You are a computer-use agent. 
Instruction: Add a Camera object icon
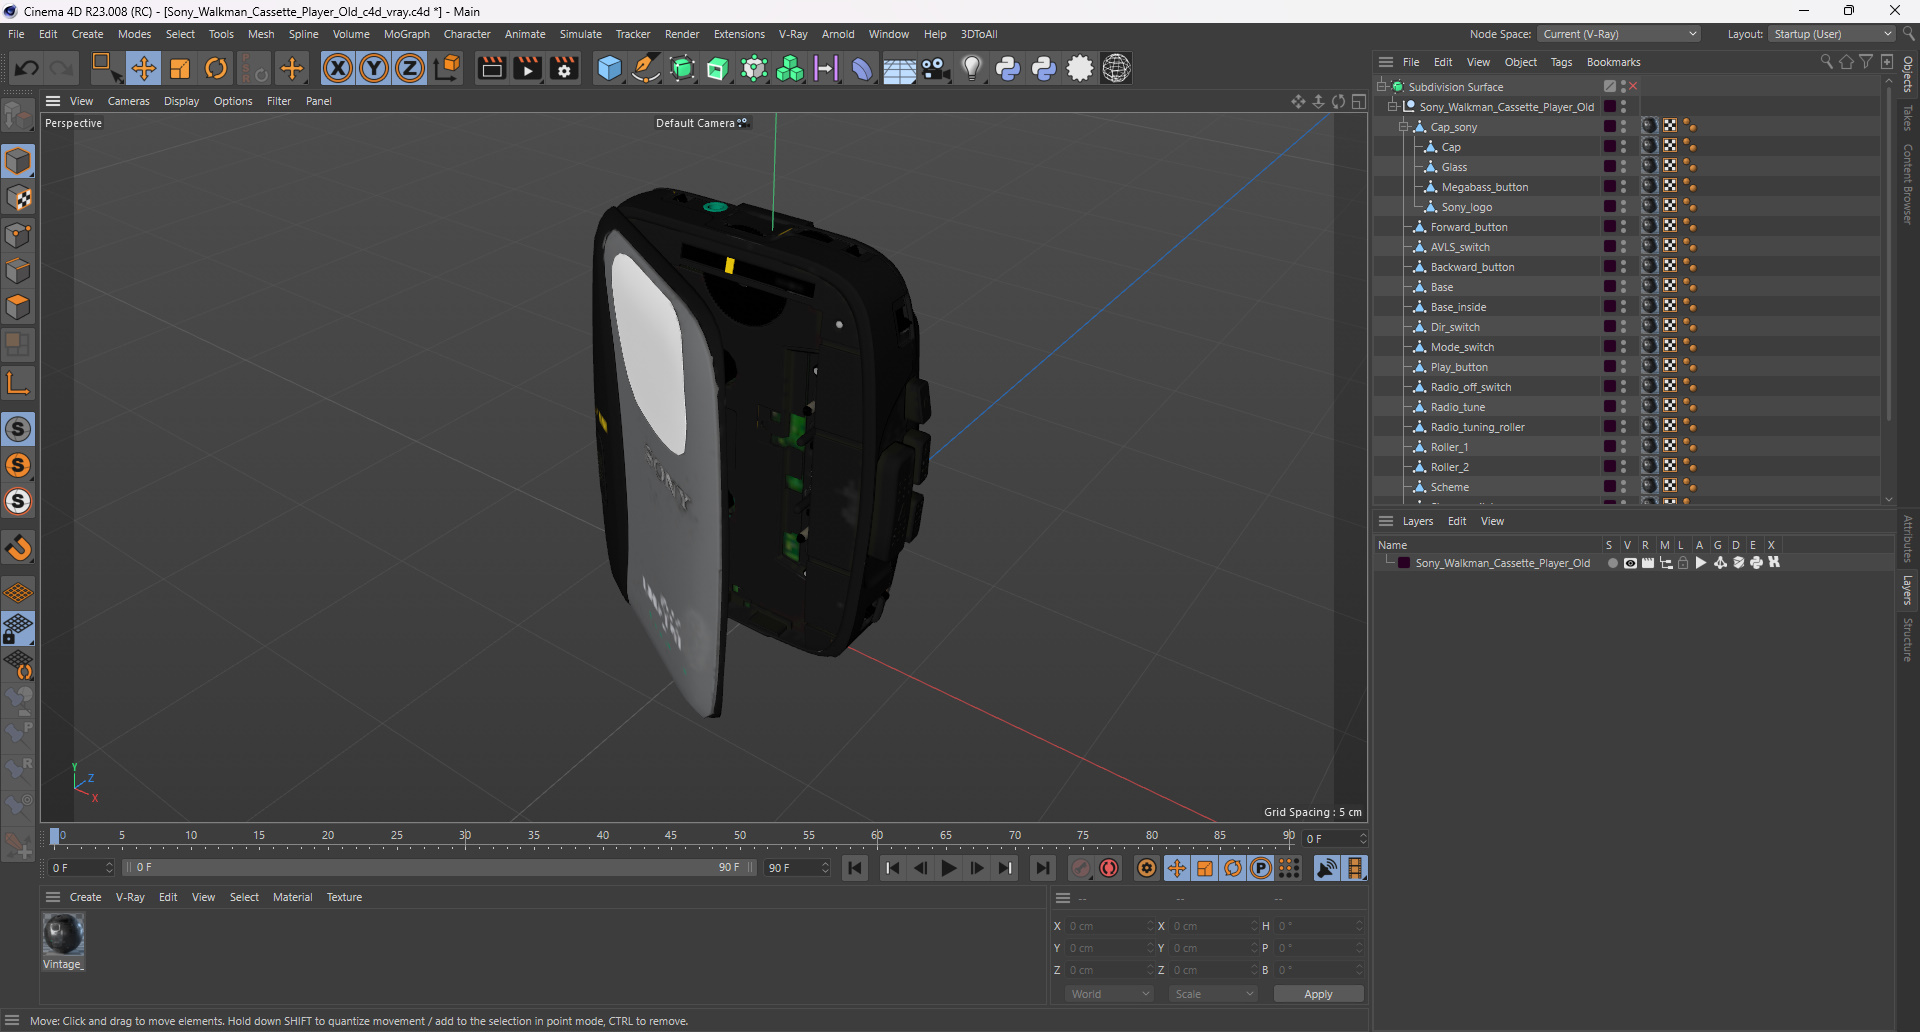[936, 68]
